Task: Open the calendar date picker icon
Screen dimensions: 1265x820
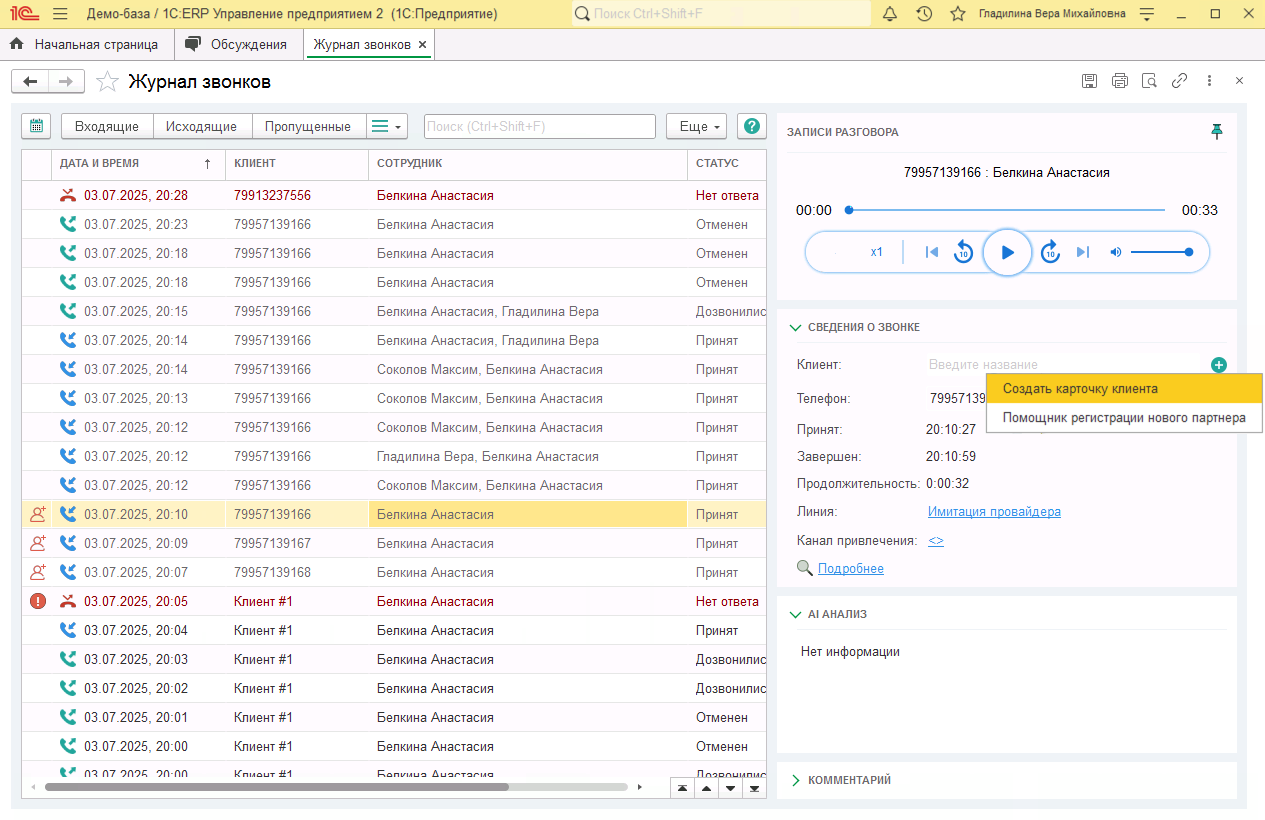Action: click(36, 126)
